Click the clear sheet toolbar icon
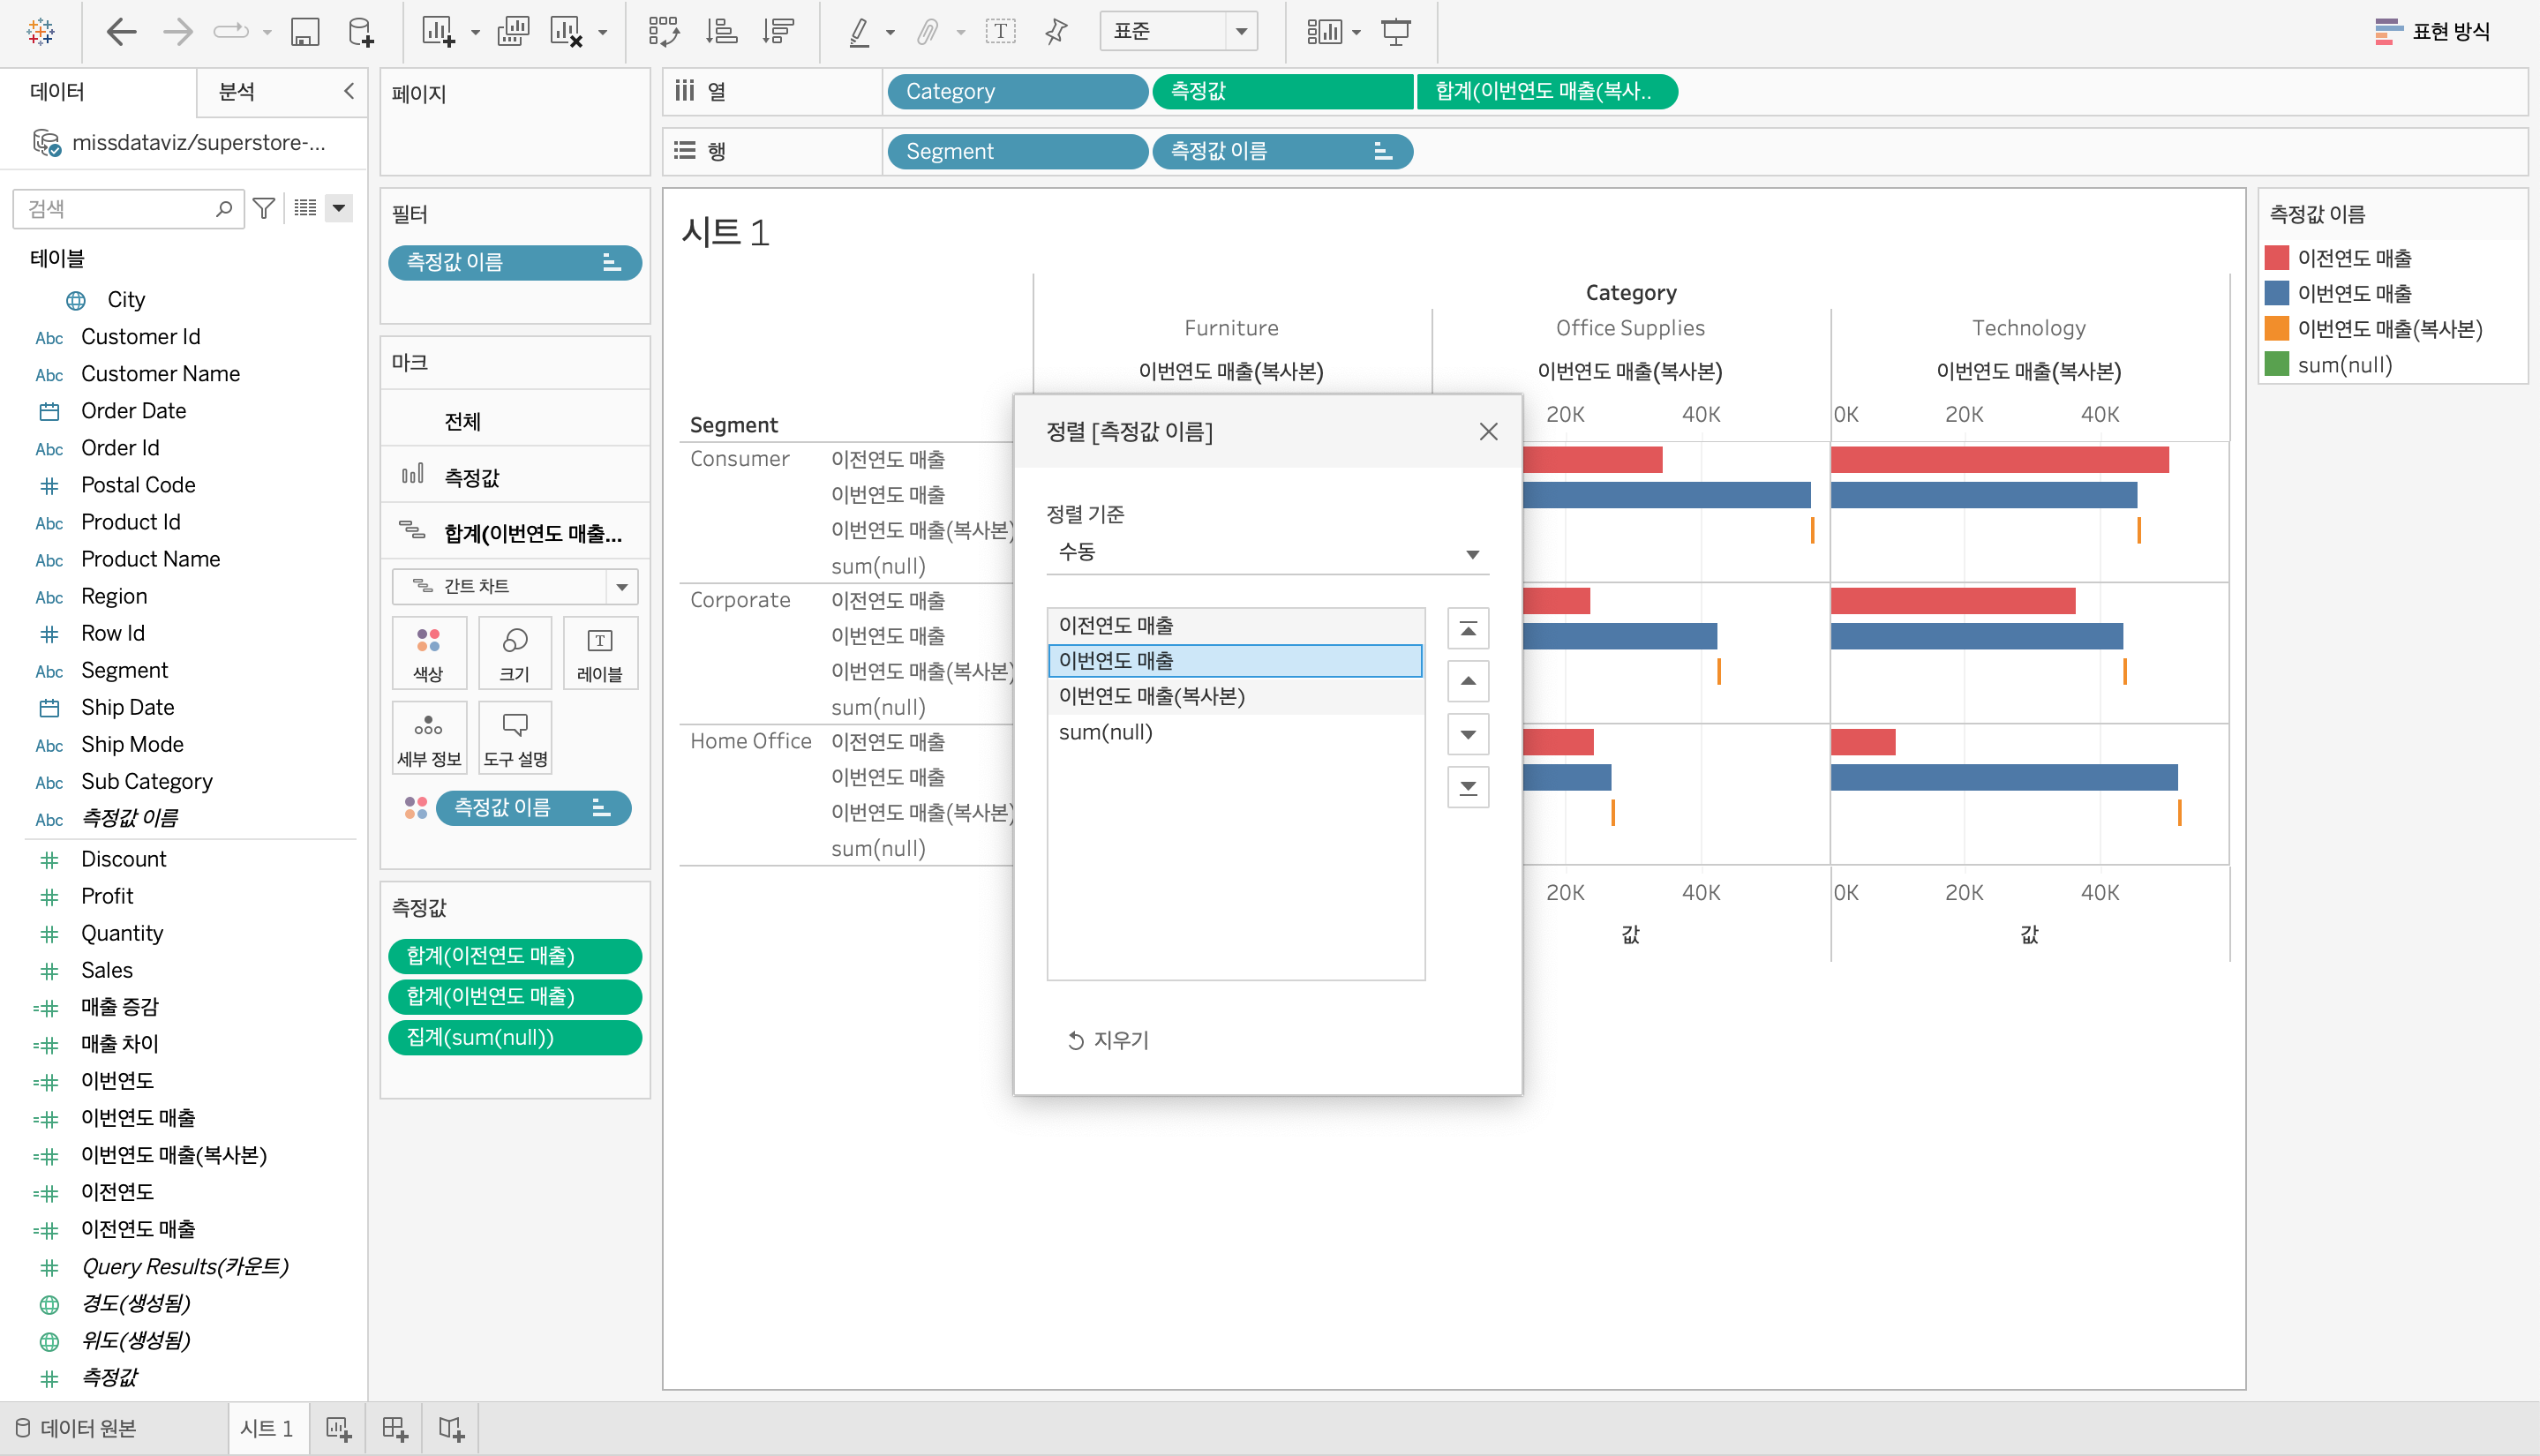Viewport: 2540px width, 1456px height. (567, 32)
